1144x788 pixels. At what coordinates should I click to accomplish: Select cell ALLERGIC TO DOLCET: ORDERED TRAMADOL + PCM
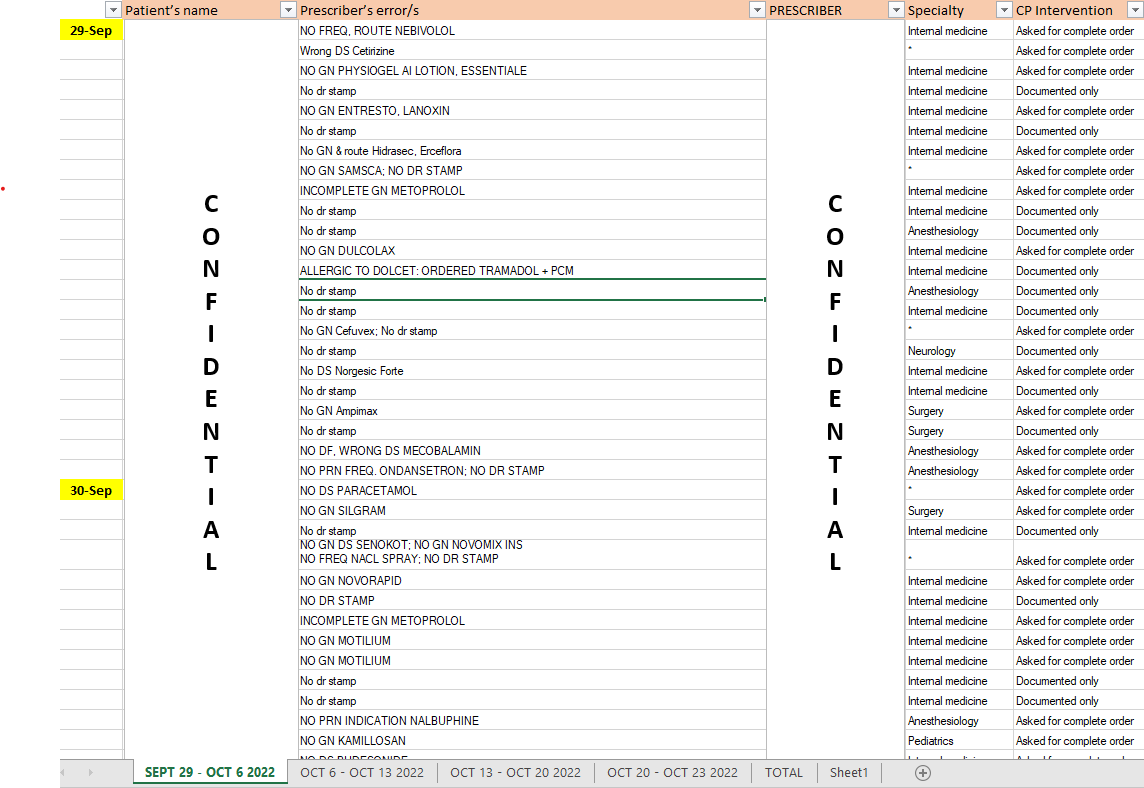532,271
